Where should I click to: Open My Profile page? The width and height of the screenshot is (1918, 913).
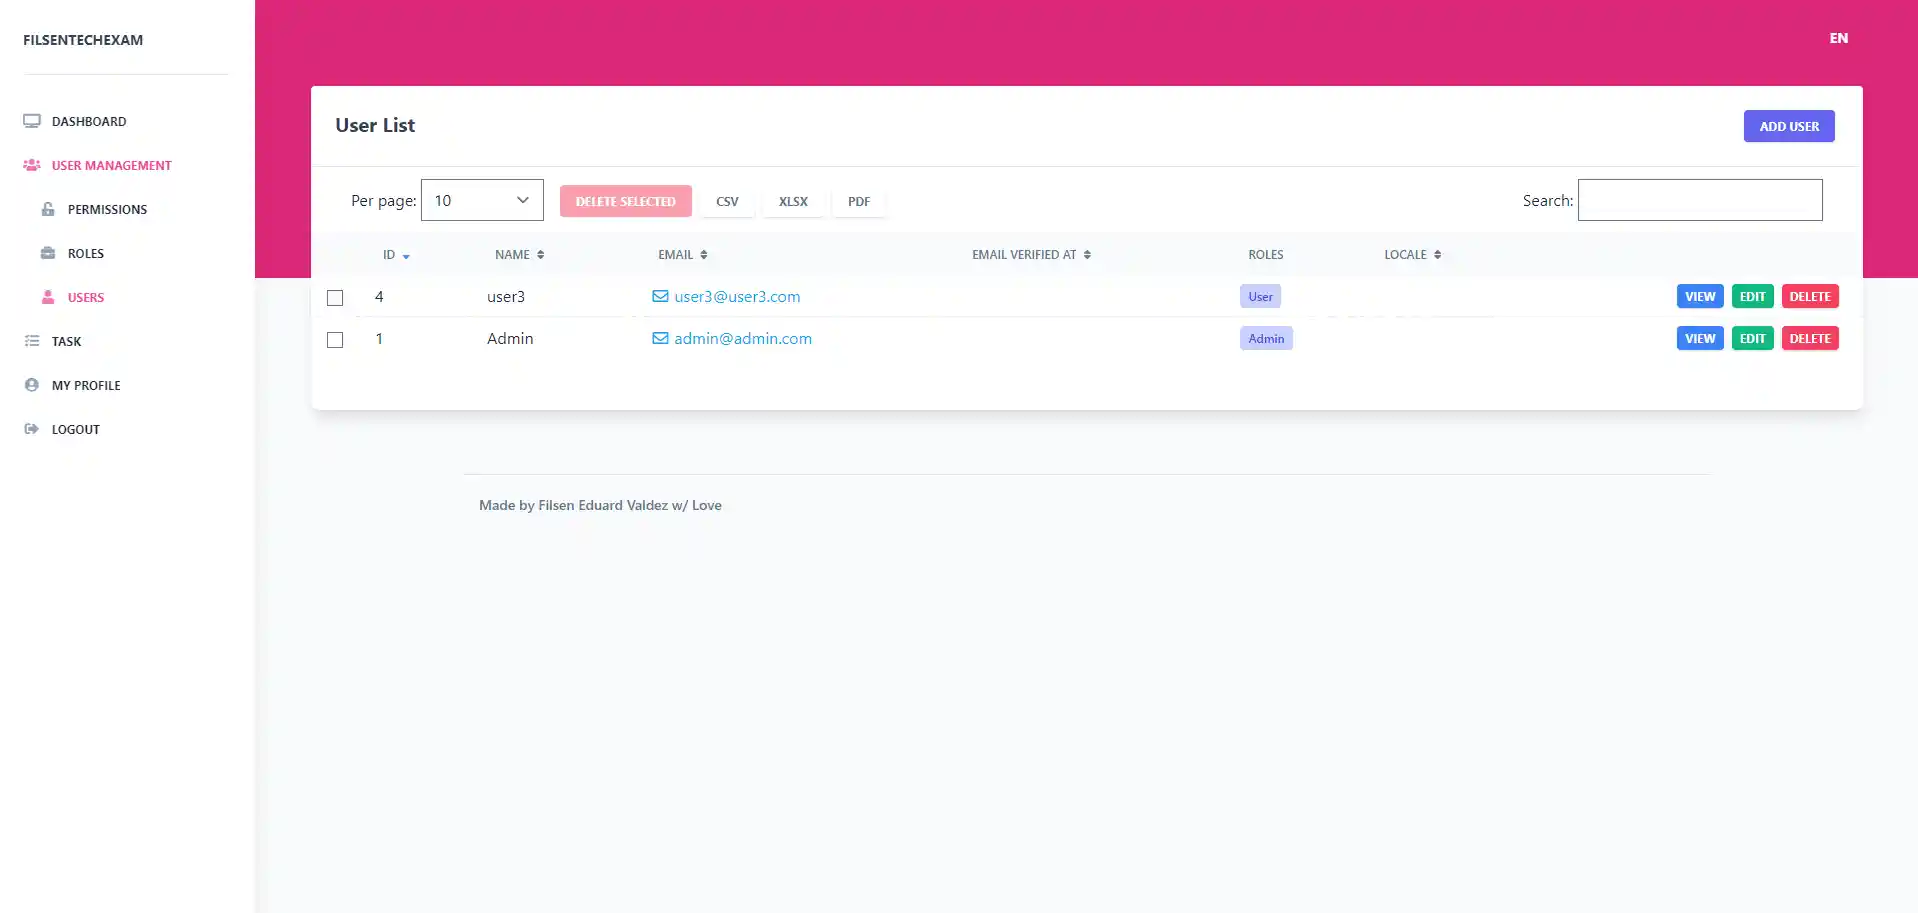86,385
